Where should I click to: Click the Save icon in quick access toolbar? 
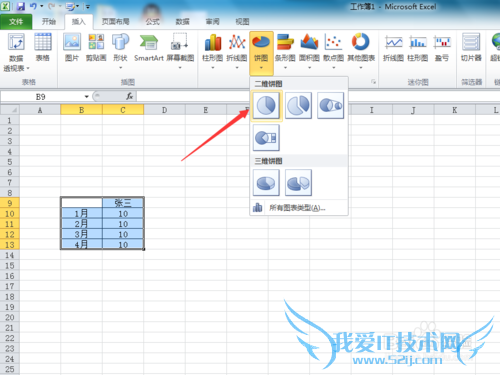pos(21,6)
